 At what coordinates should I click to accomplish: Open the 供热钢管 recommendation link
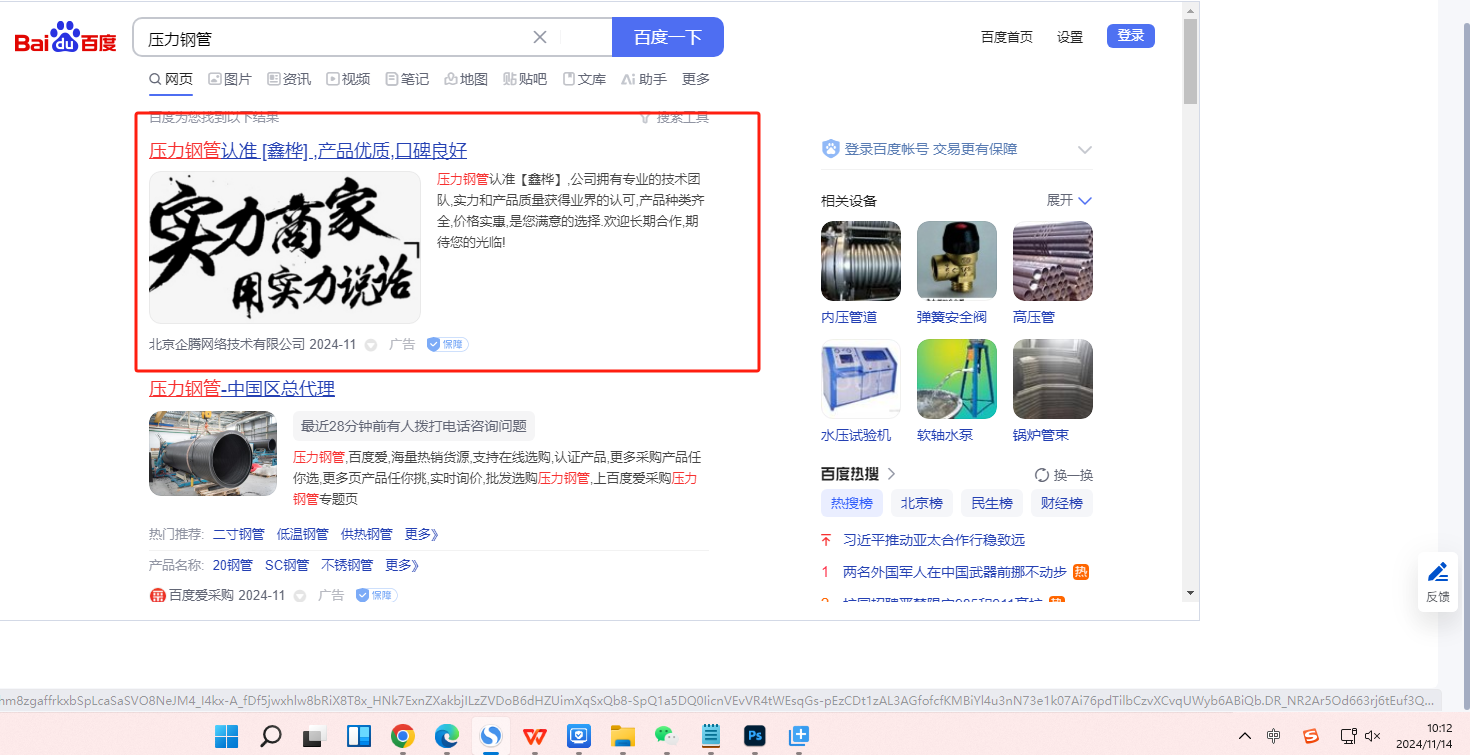367,534
